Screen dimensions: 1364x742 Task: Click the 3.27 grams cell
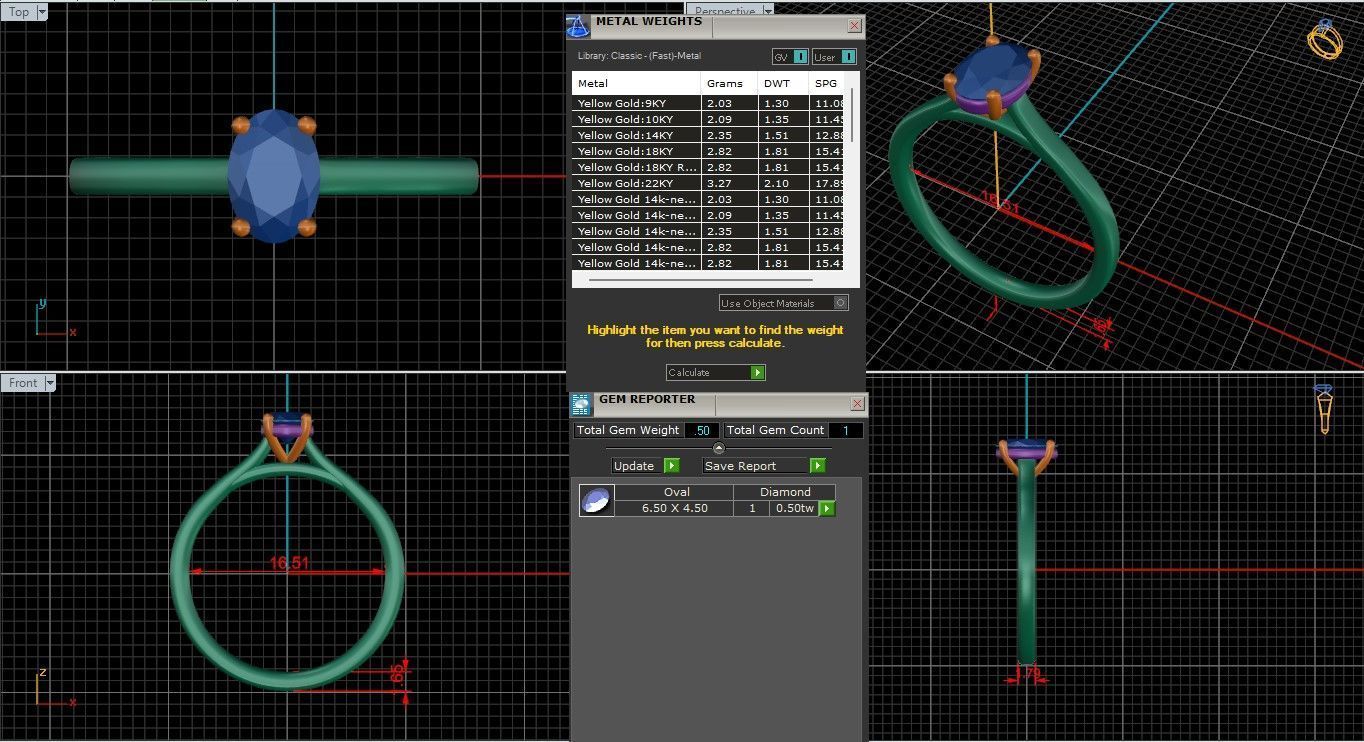(729, 183)
